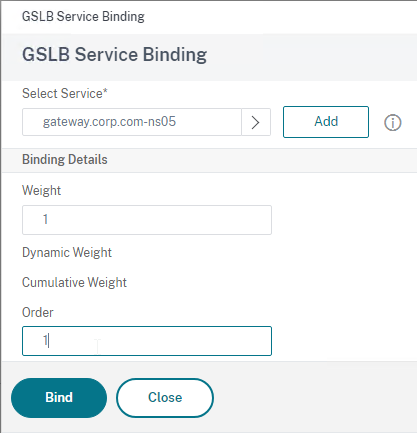Click the small GSLB Service Binding breadcrumb title
Screen dimensions: 417x433
83,16
